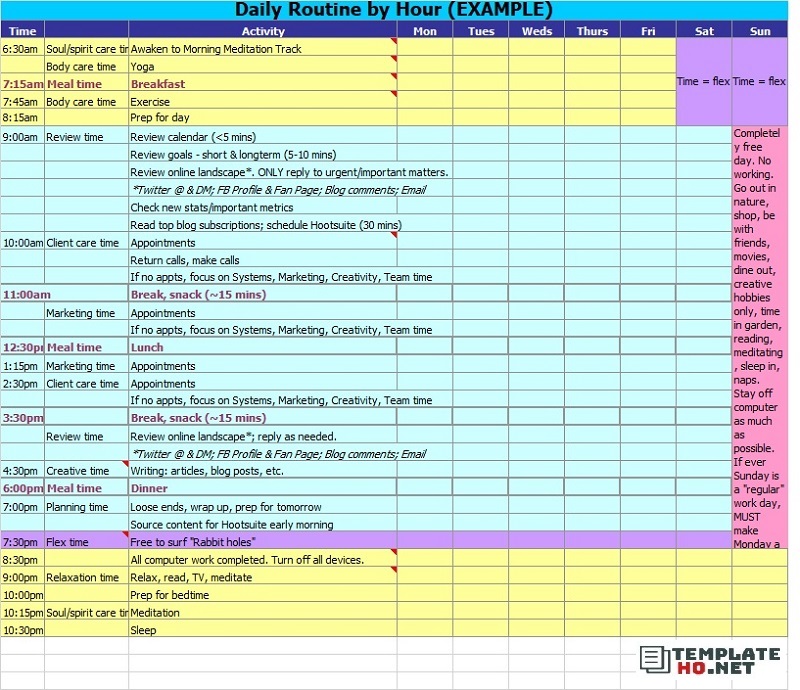The width and height of the screenshot is (800, 690).
Task: Select the Sun column header
Action: [x=760, y=31]
